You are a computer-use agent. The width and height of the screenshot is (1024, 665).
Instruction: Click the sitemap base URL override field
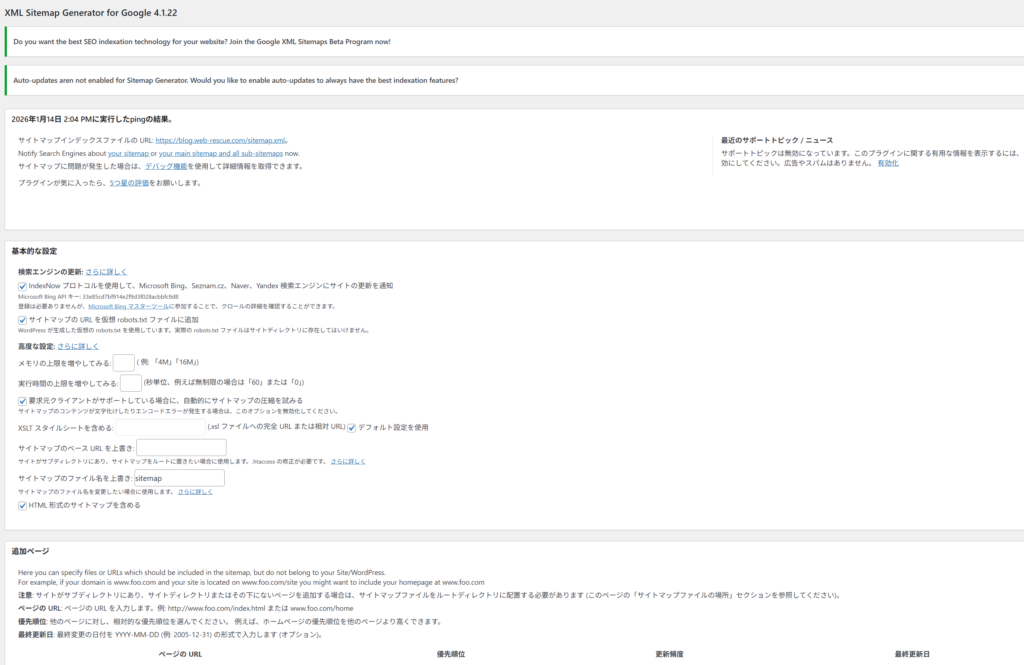181,448
